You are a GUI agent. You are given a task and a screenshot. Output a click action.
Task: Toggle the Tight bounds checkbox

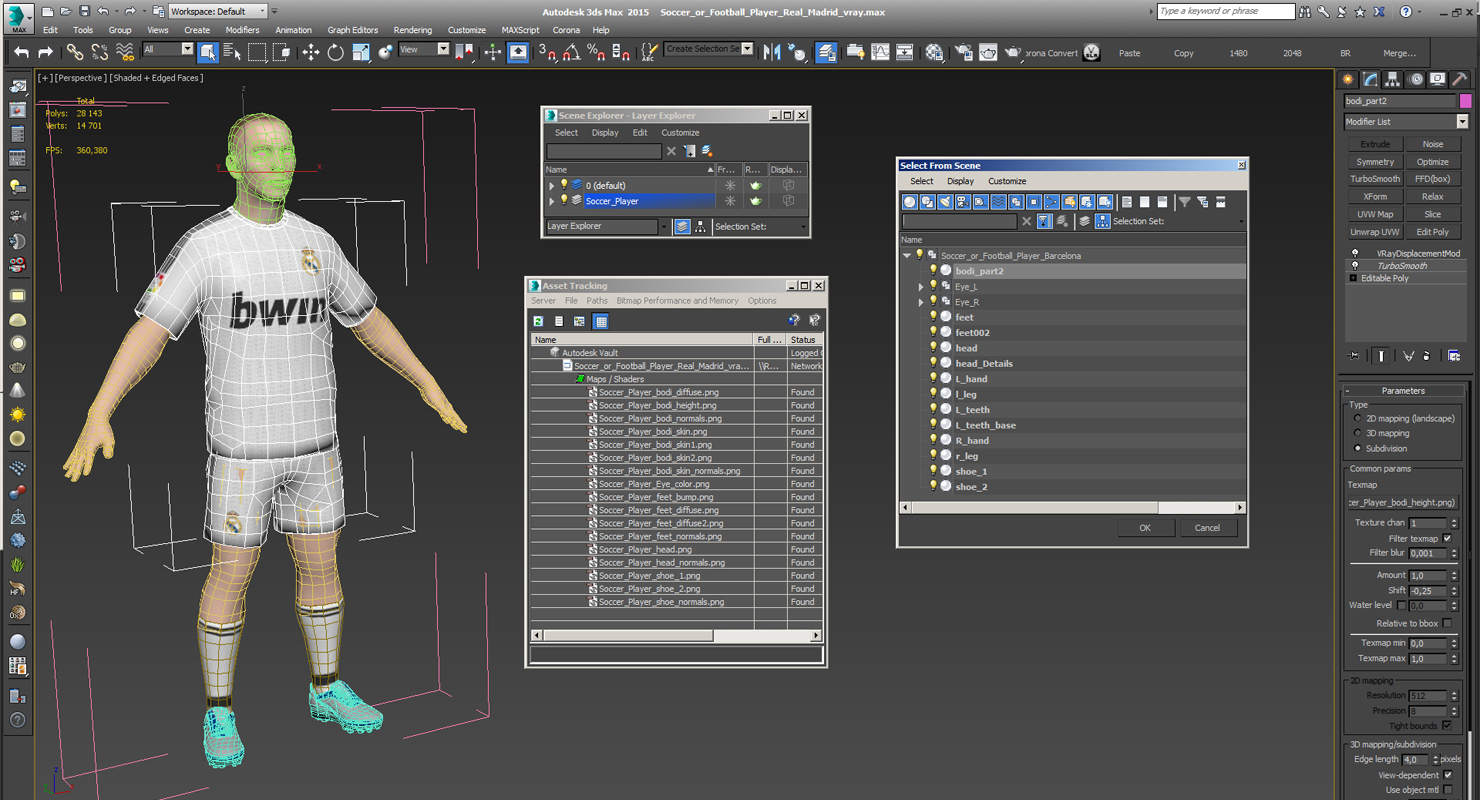click(1447, 725)
